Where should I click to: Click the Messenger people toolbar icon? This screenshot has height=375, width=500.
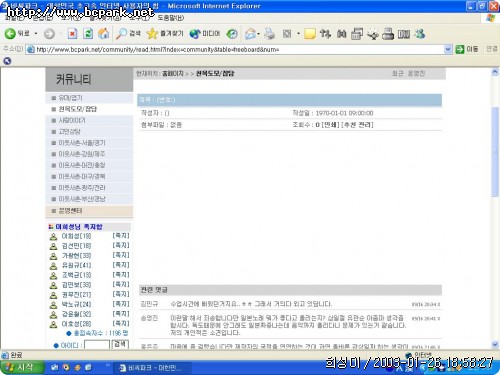pos(419,34)
